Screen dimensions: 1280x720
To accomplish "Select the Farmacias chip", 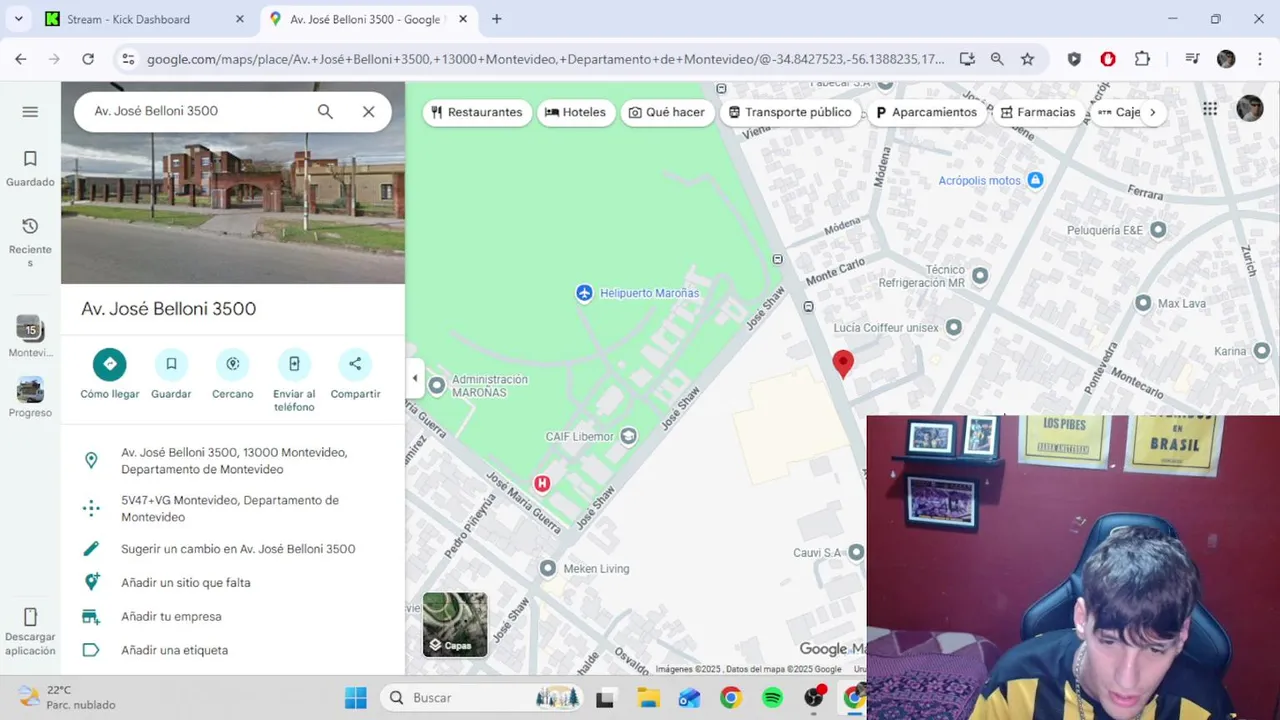I will [1038, 112].
